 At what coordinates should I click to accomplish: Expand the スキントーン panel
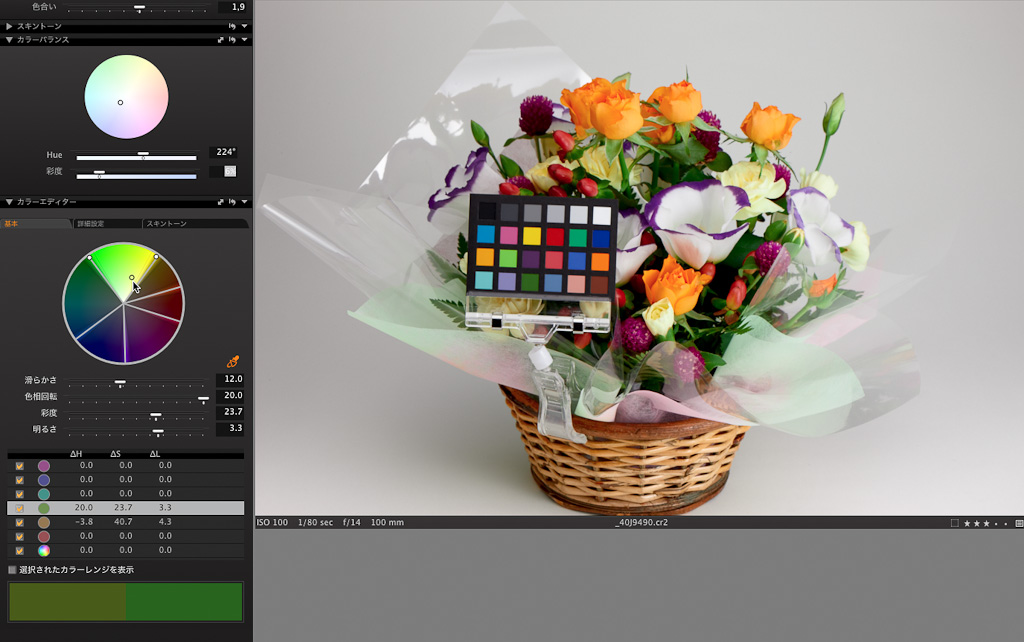[x=9, y=26]
